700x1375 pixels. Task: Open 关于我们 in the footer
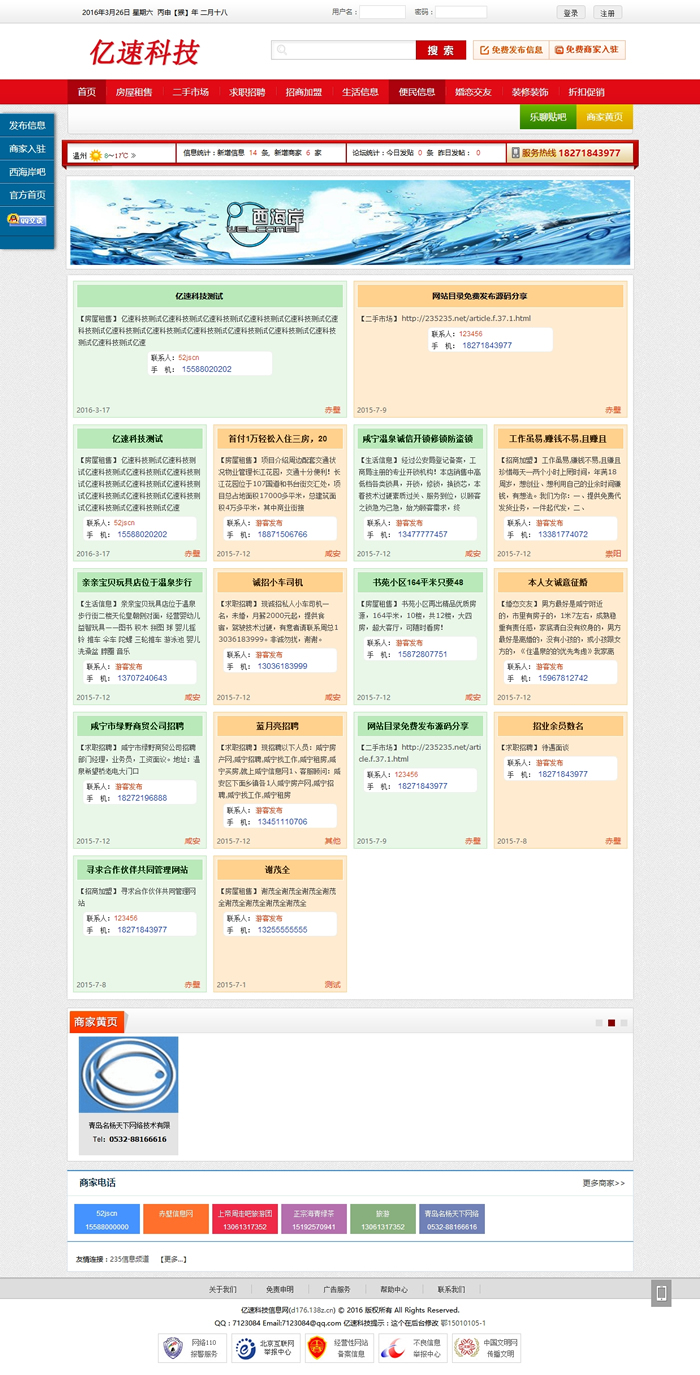coord(222,1289)
